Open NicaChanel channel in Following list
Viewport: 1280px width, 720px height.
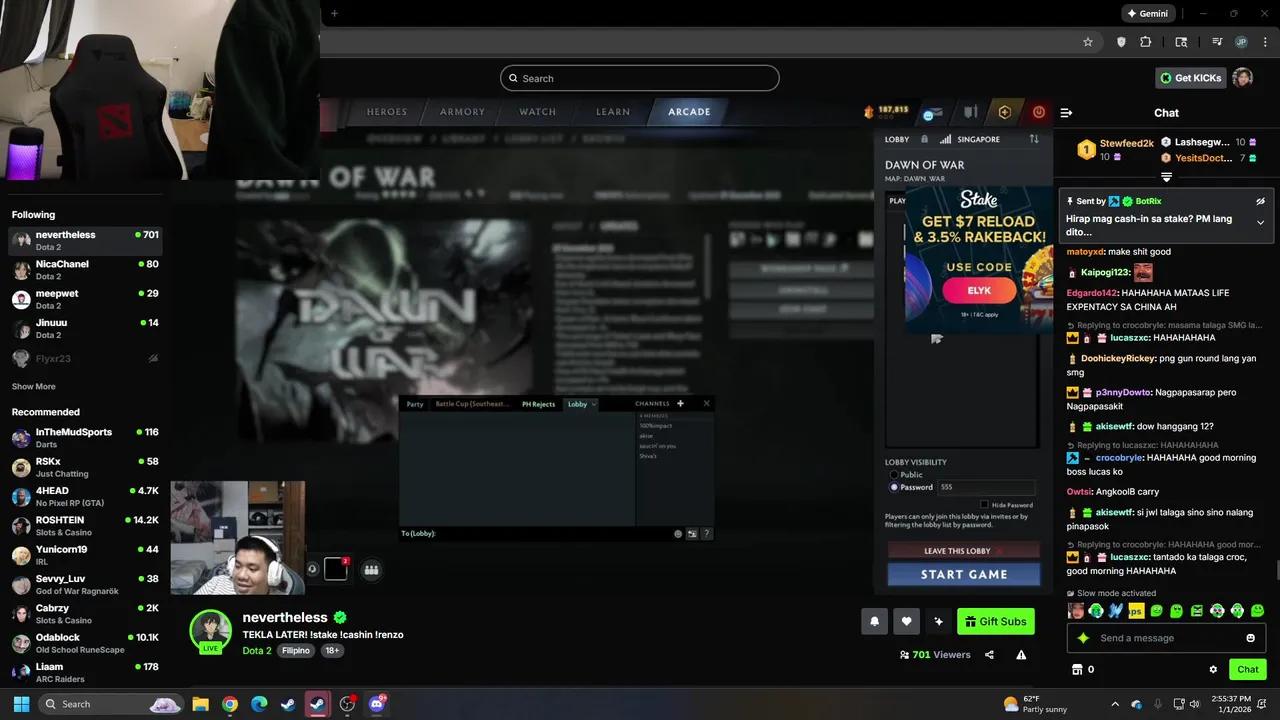[85, 270]
